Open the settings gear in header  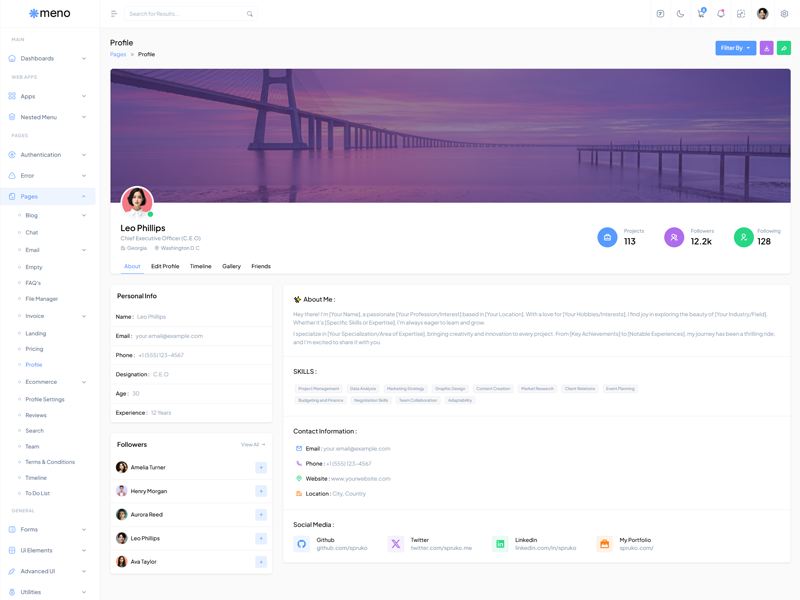tap(784, 14)
